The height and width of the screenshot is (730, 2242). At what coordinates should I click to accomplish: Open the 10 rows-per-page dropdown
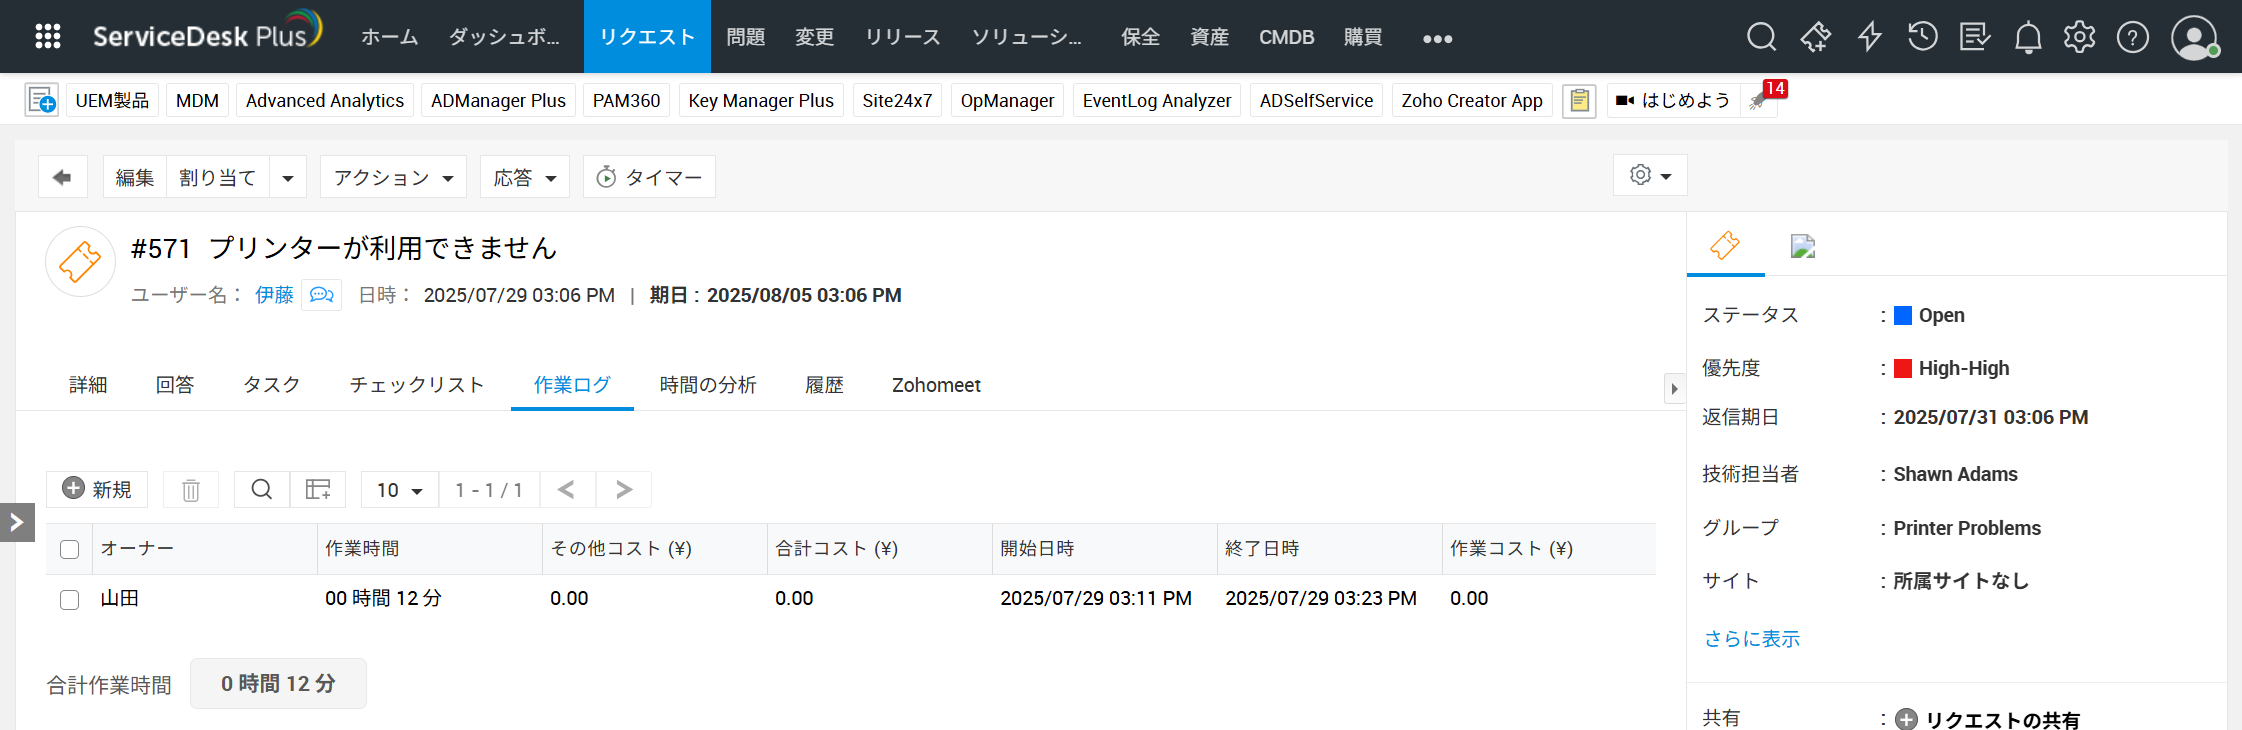(x=399, y=490)
